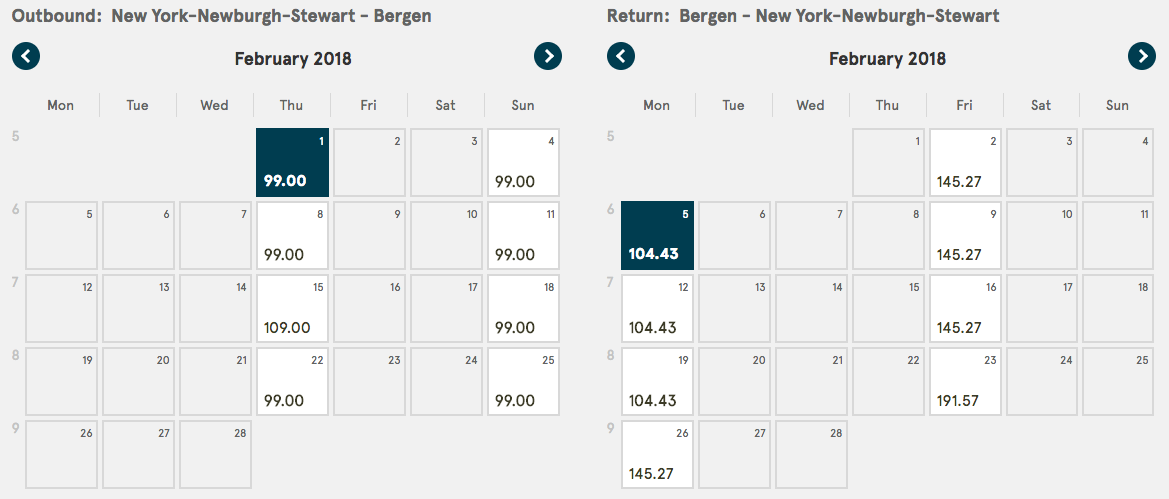Select return February 26 at 145.27
This screenshot has height=499, width=1169.
point(656,454)
